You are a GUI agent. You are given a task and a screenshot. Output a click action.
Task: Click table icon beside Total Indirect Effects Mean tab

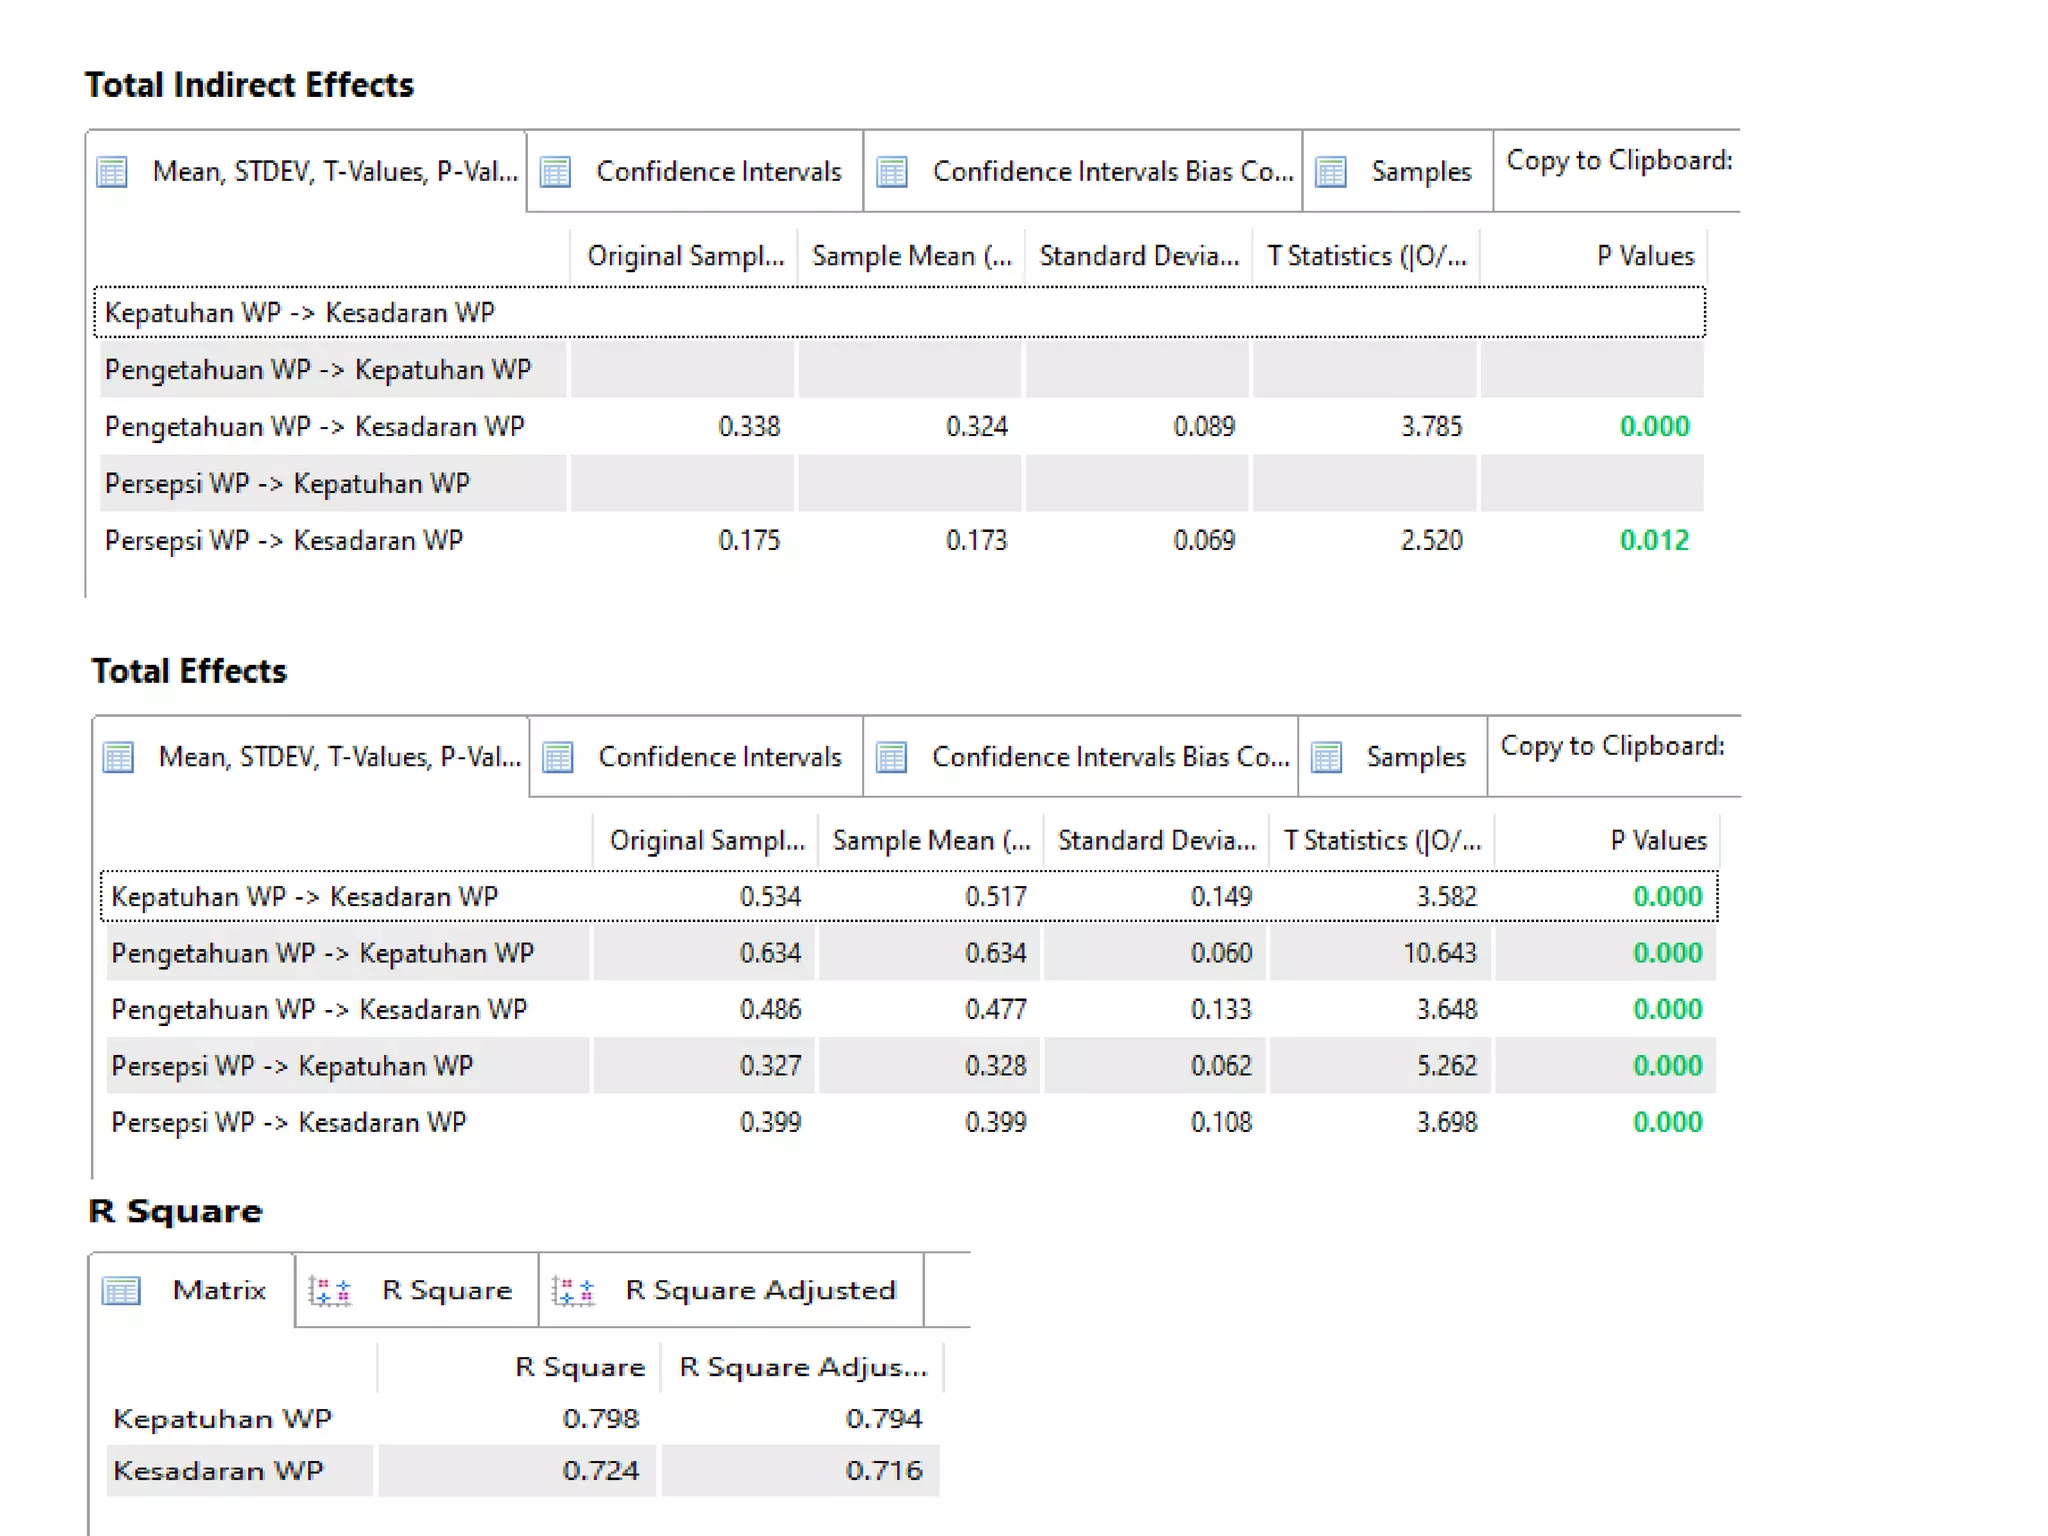[112, 172]
